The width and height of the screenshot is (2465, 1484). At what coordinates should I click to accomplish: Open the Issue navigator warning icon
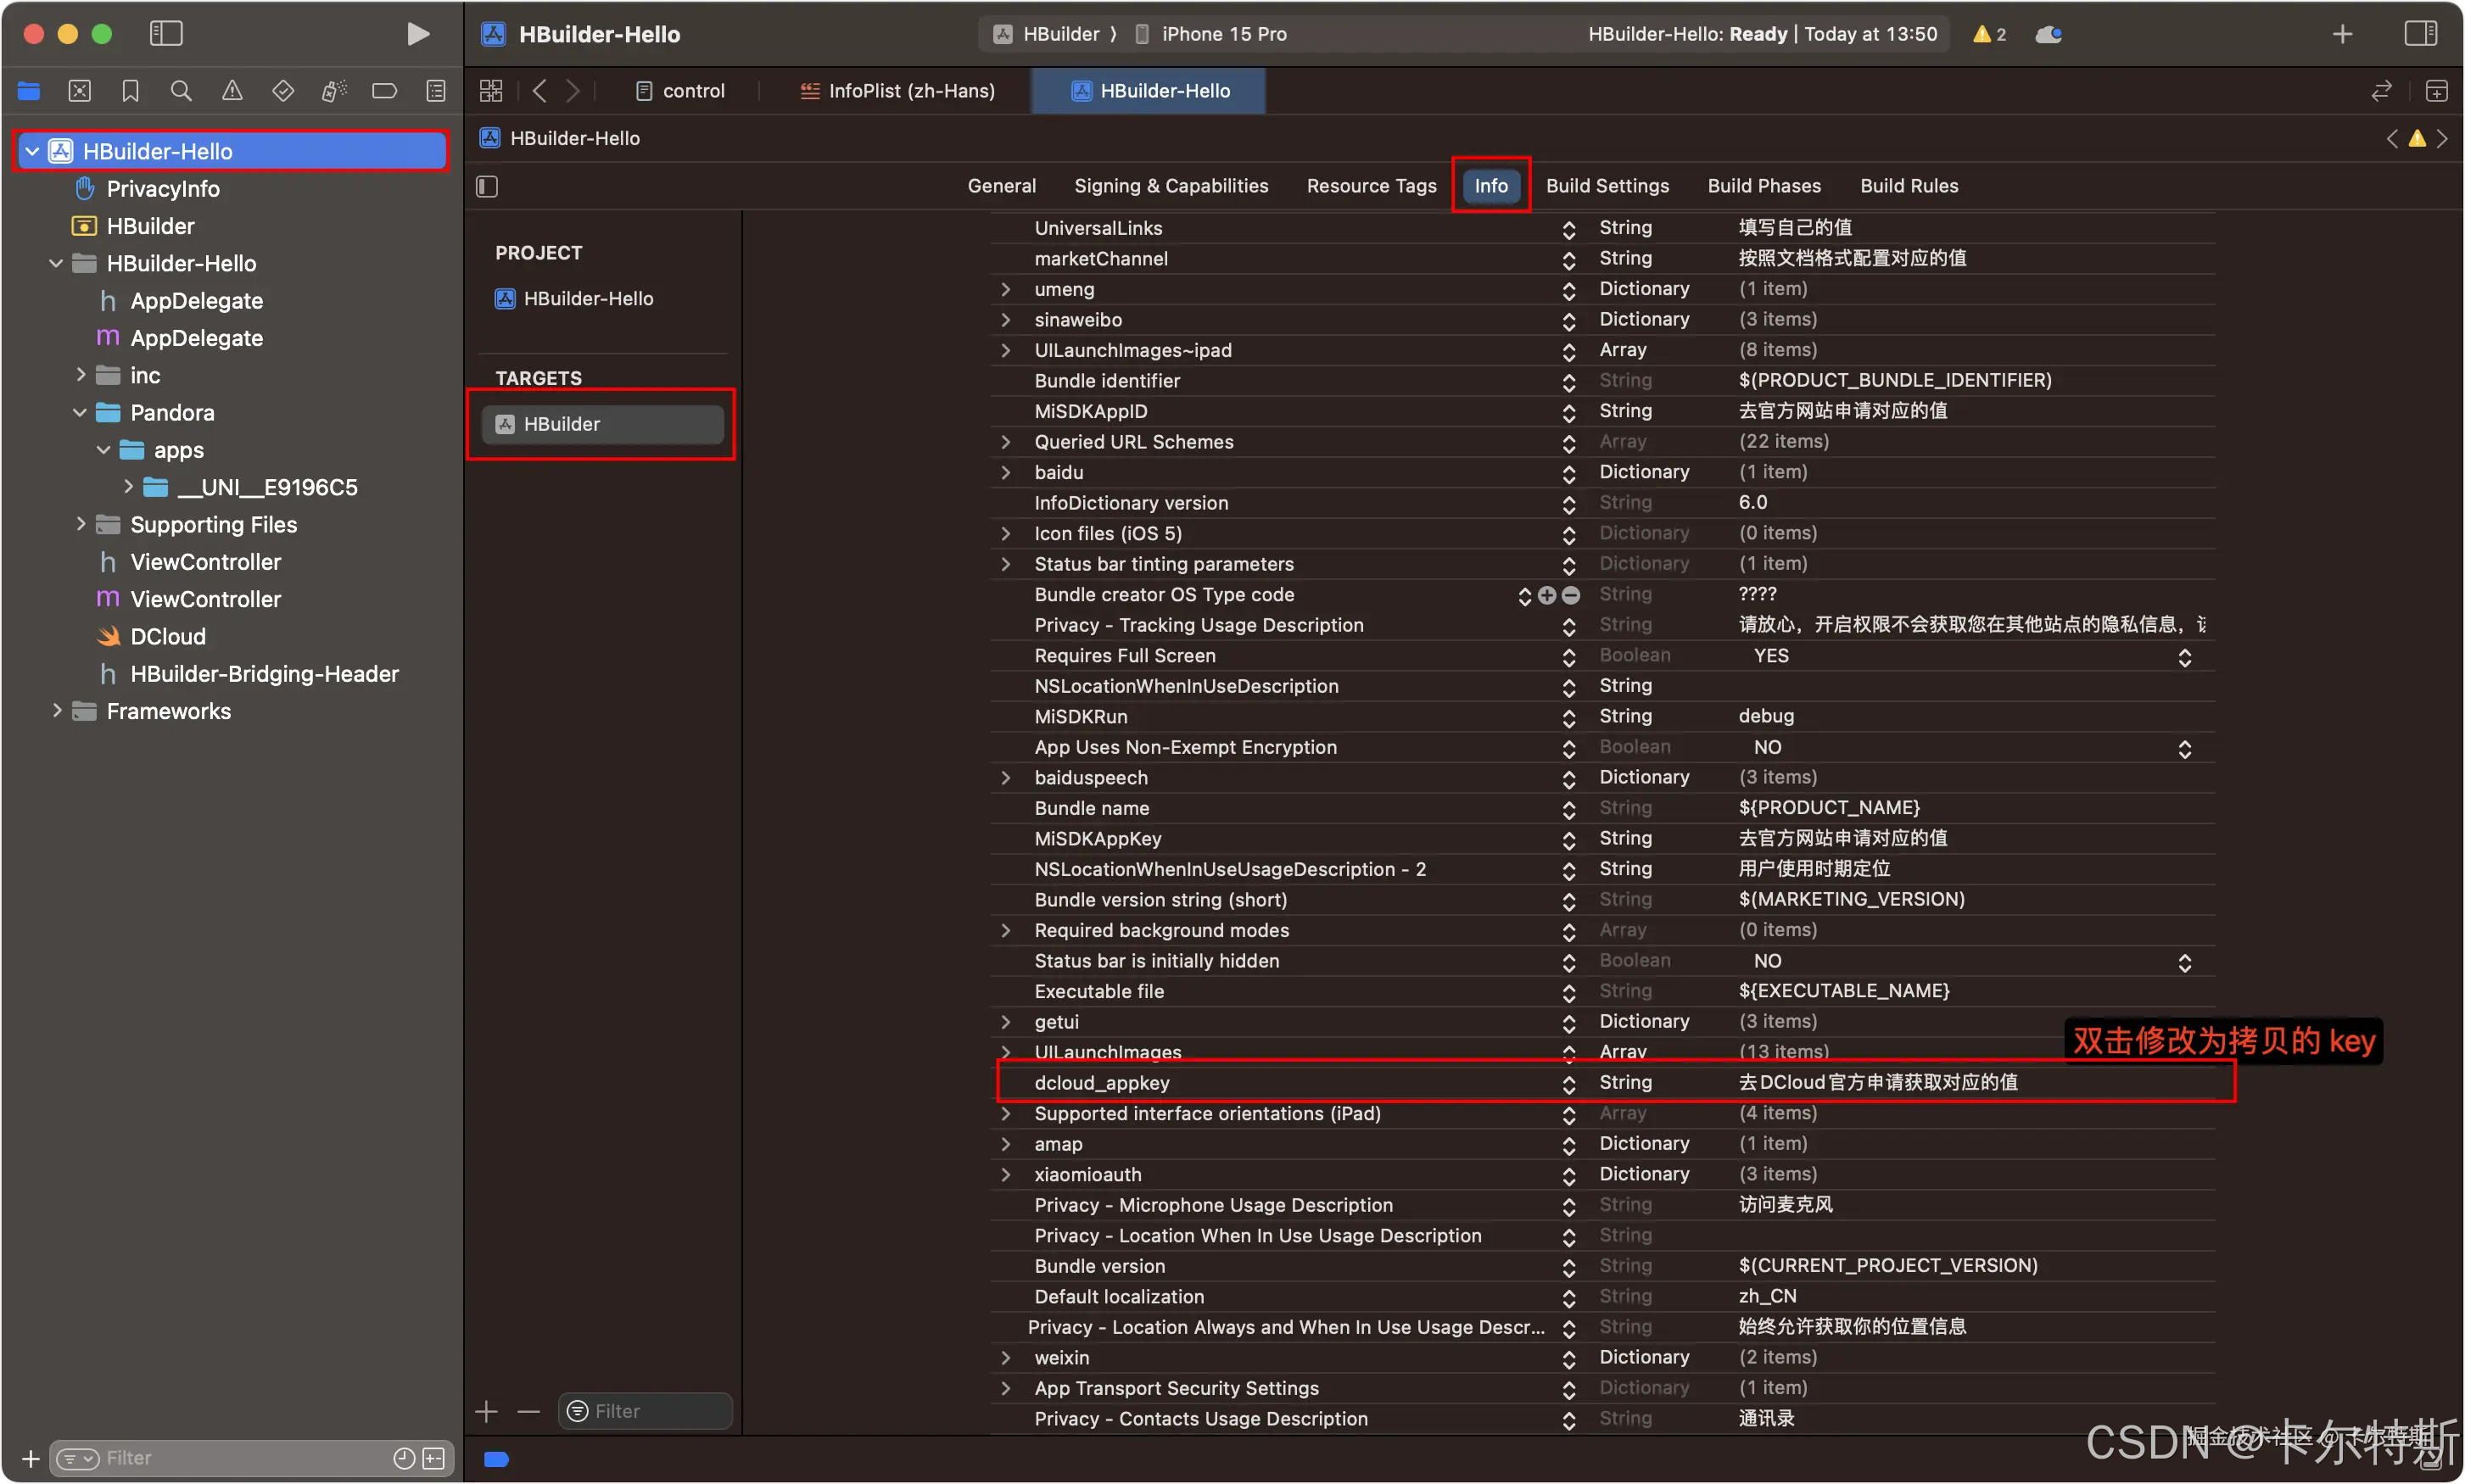coord(232,91)
